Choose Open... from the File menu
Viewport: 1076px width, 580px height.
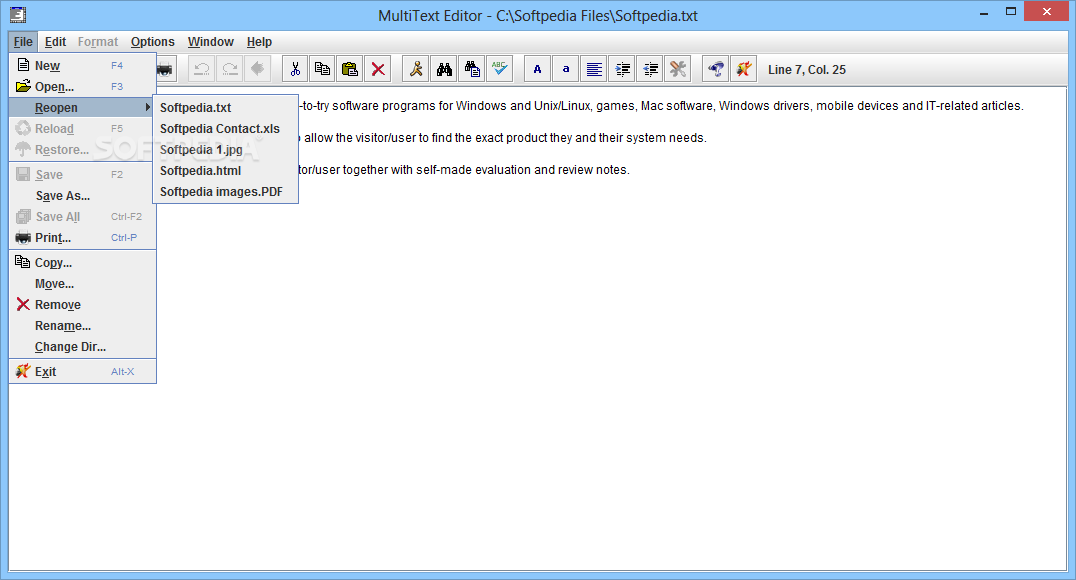pos(82,86)
